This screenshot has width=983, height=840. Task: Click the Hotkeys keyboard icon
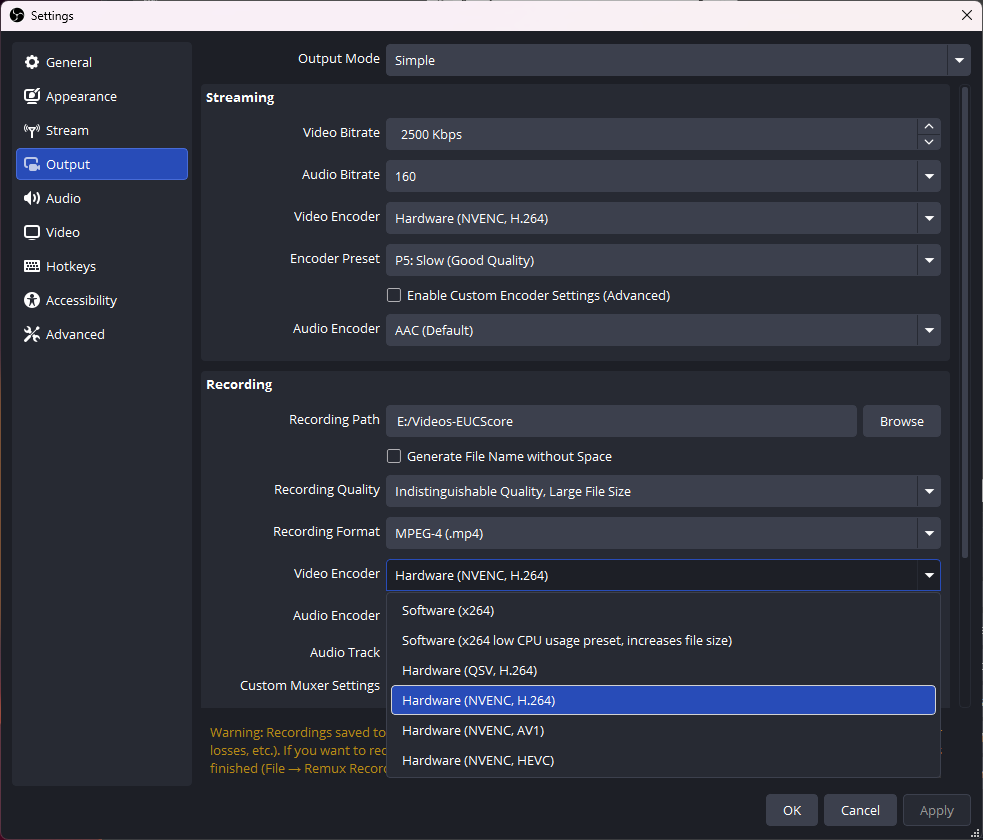click(x=33, y=266)
